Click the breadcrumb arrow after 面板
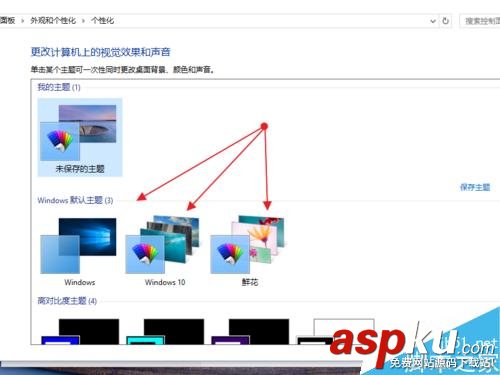 pos(23,21)
